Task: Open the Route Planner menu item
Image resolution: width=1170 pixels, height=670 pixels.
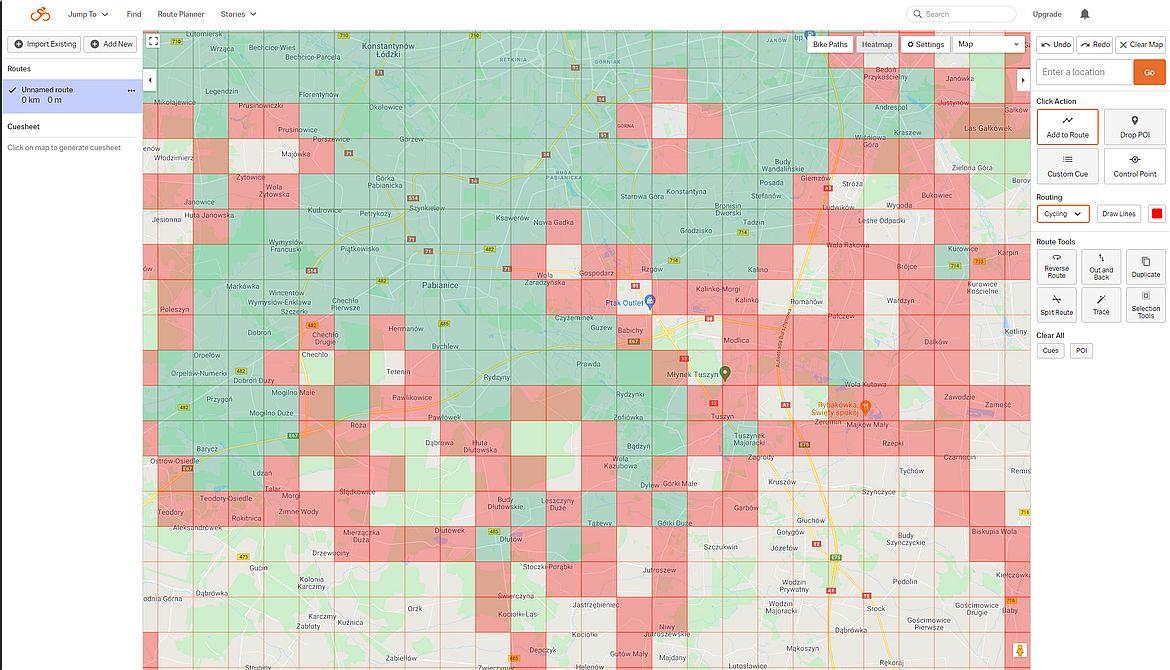Action: pos(181,14)
